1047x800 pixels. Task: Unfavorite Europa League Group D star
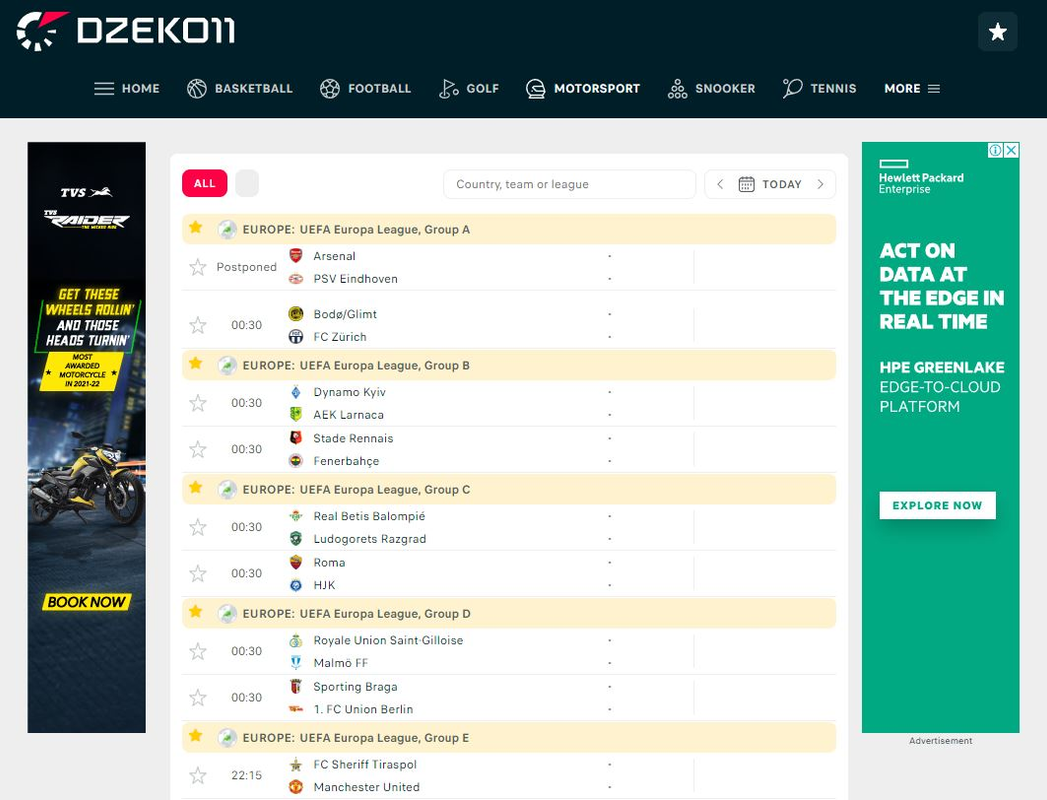(x=196, y=612)
